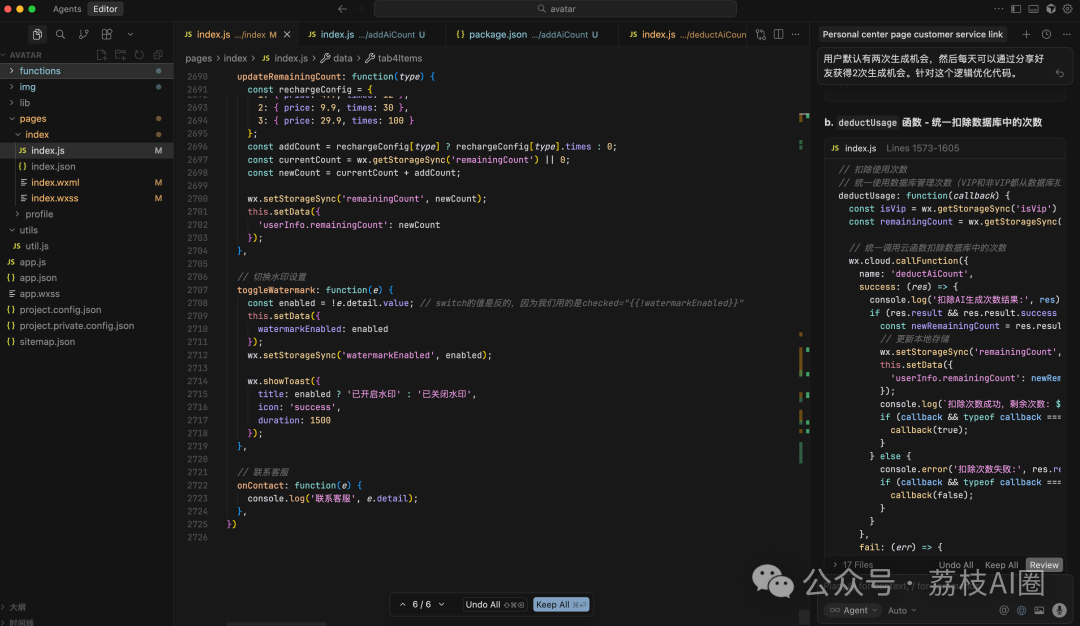Split the editor with the split icon

(778, 34)
